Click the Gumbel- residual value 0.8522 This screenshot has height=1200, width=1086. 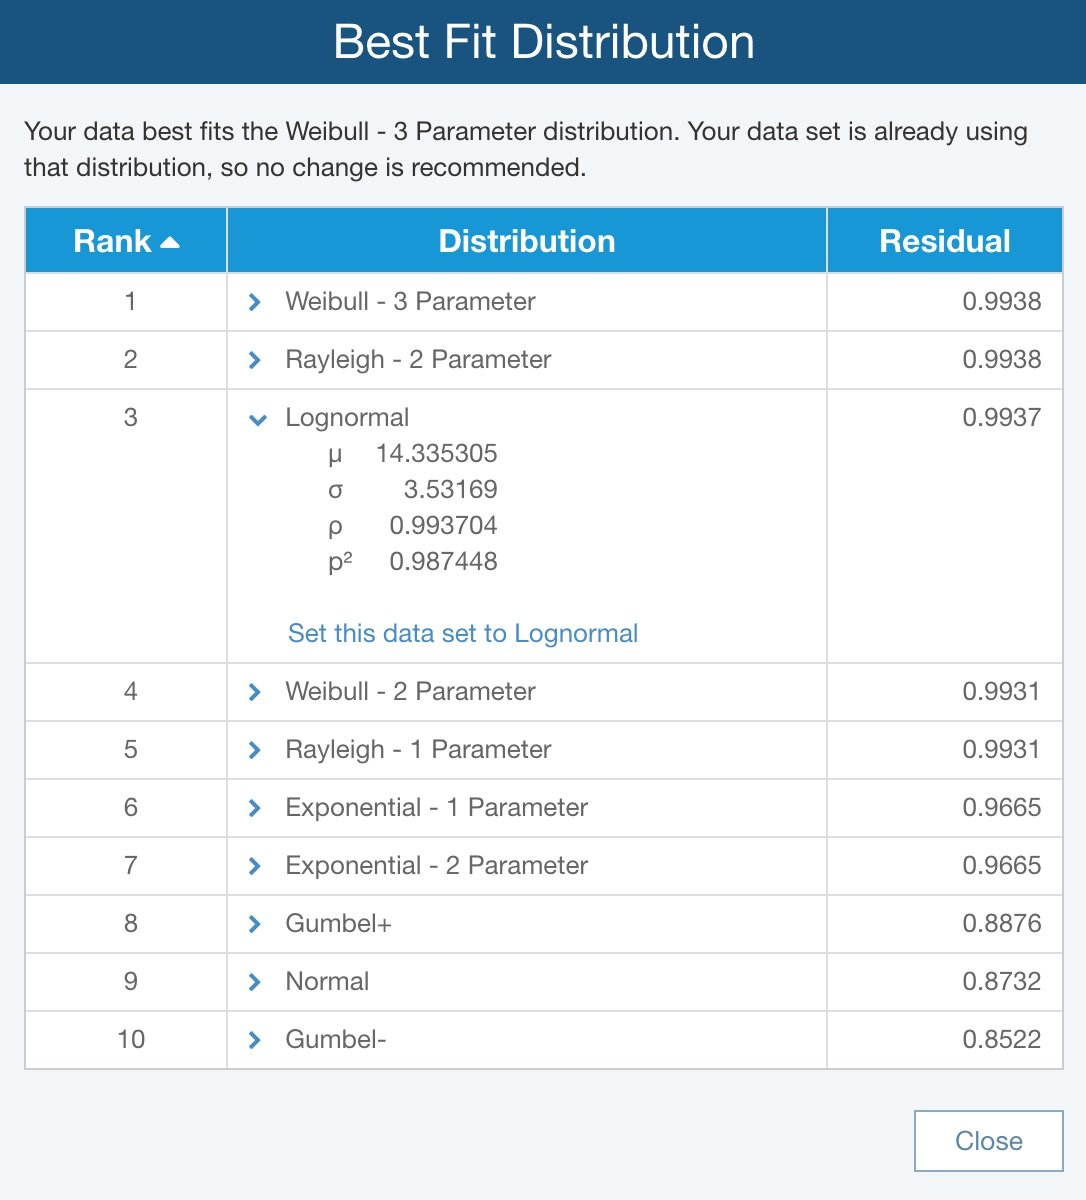[x=1001, y=1039]
